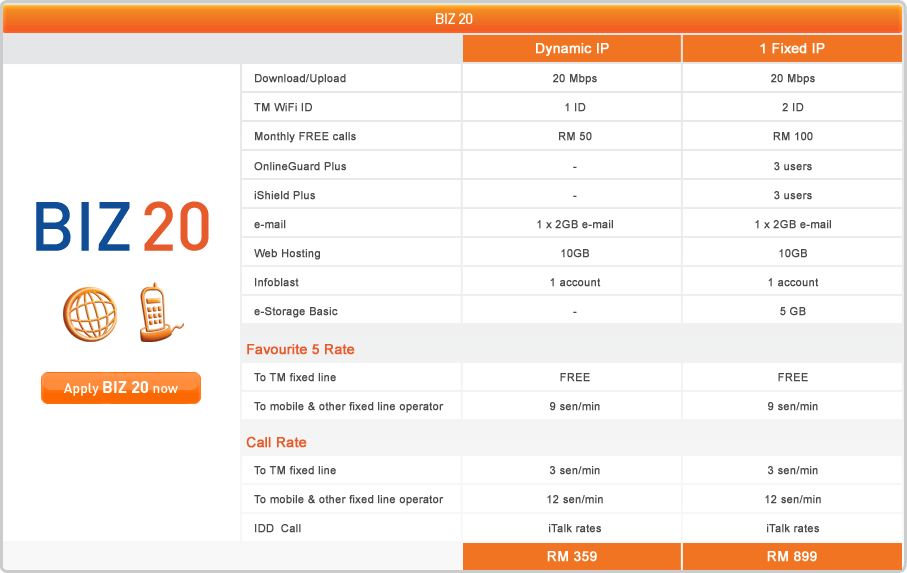Screen dimensions: 907x573
Task: Click the iShield Plus row label
Action: [x=284, y=195]
